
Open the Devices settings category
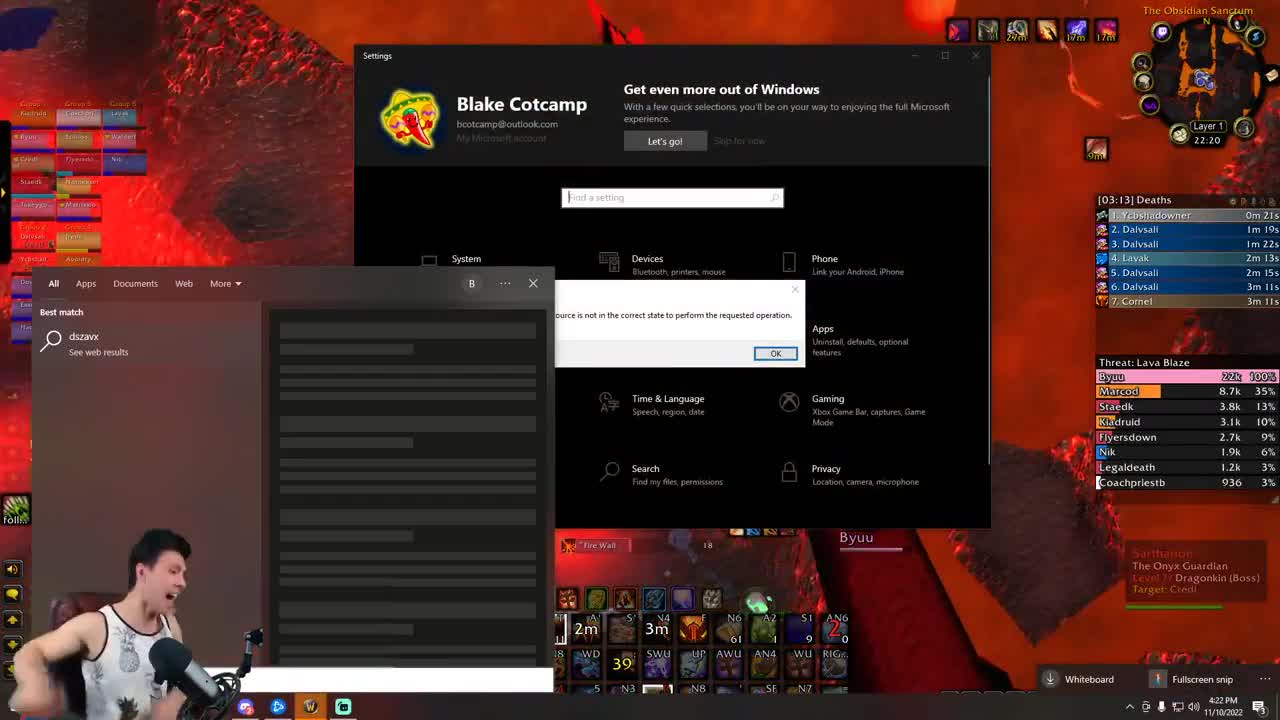647,264
